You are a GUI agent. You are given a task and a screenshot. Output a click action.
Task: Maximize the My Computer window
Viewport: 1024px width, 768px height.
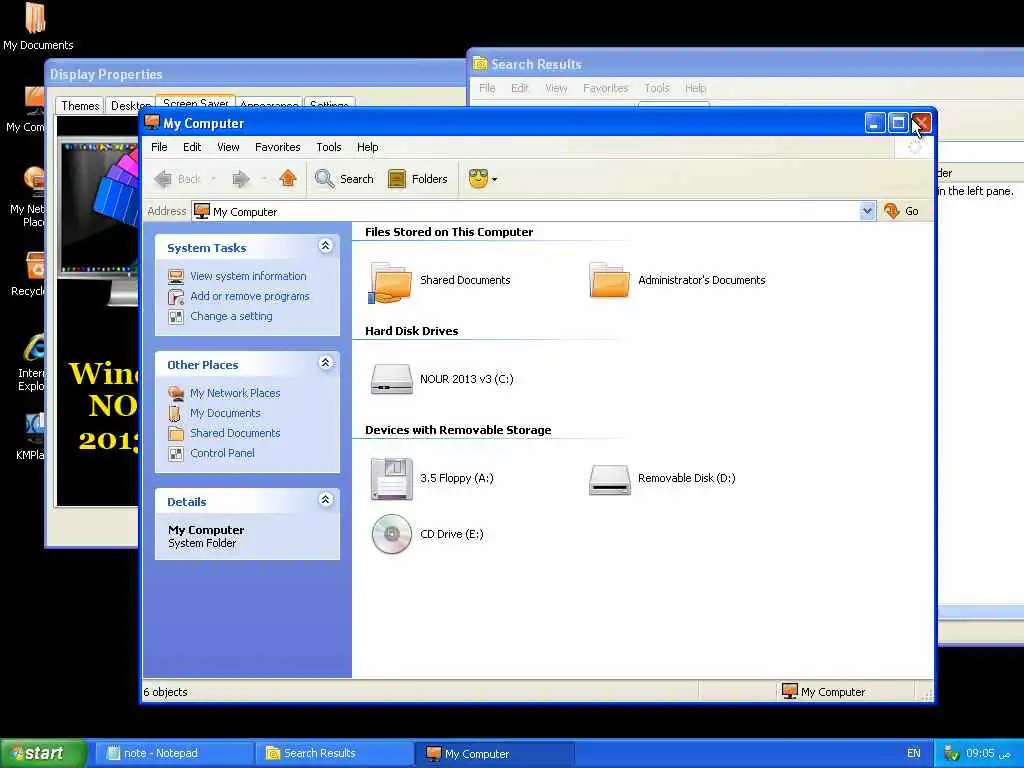pyautogui.click(x=898, y=123)
